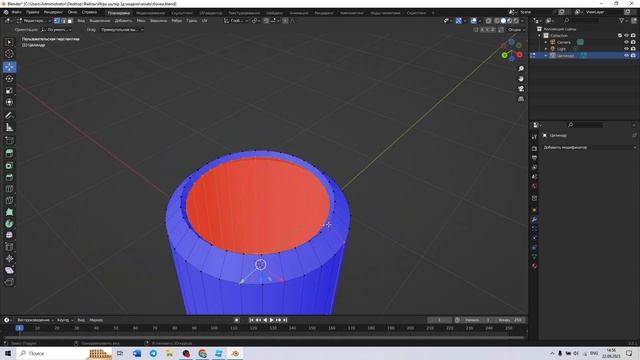Enable vertex select mode
Screen dimensions: 640x360
[x=57, y=20]
